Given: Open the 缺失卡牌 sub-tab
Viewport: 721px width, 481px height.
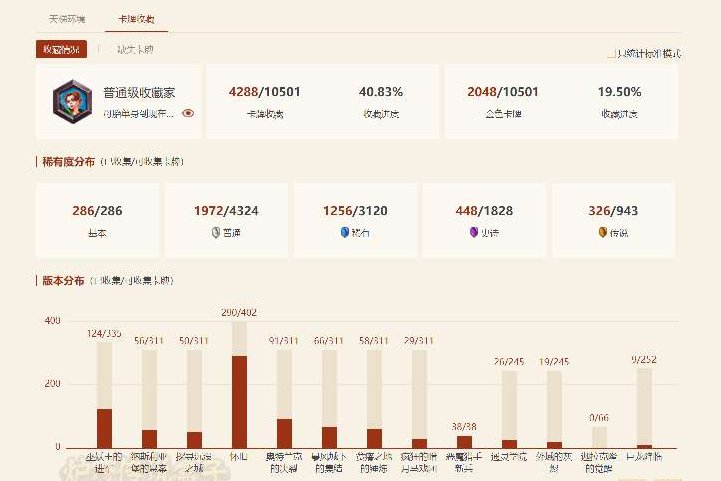Looking at the screenshot, I should (x=135, y=49).
